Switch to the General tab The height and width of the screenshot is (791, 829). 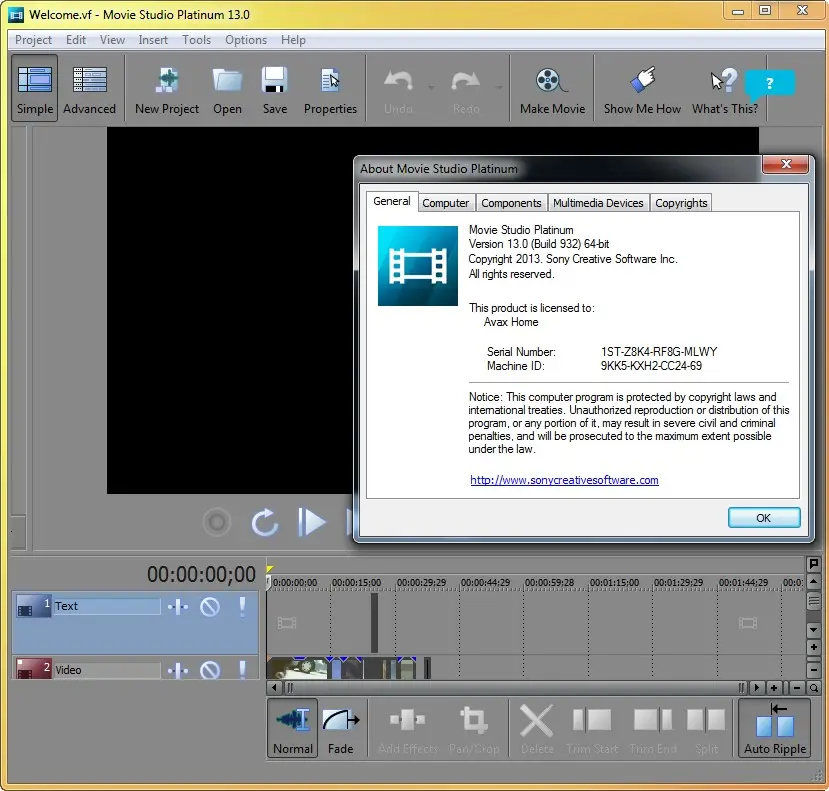point(392,201)
